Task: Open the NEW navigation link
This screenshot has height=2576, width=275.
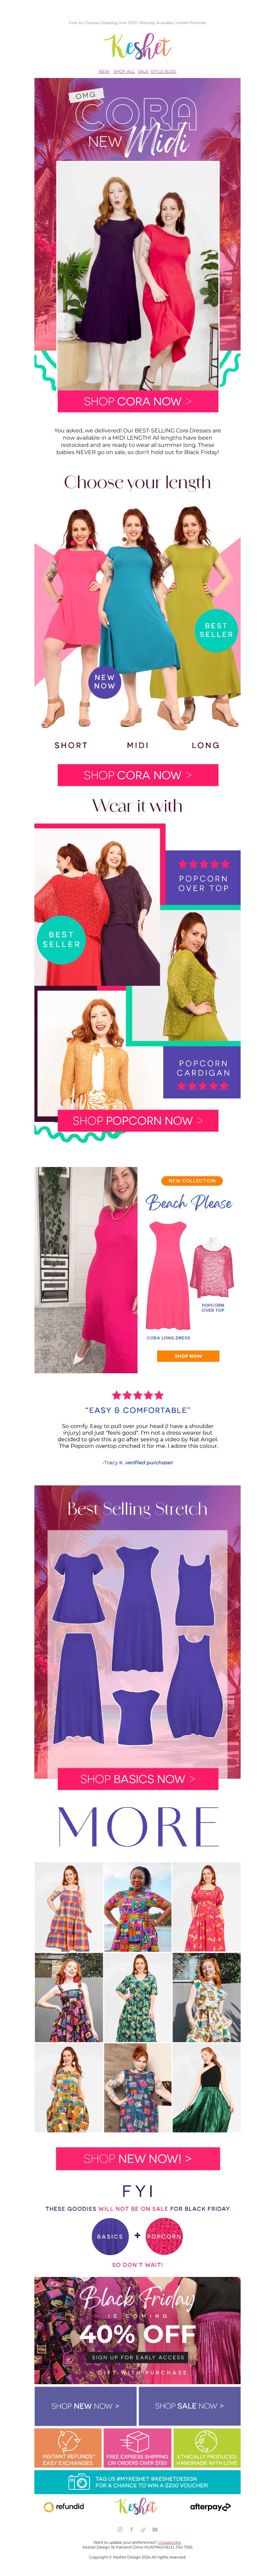Action: point(104,72)
